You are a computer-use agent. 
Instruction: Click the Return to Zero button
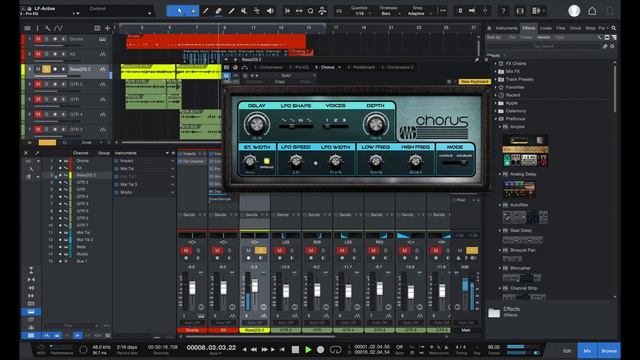282,349
